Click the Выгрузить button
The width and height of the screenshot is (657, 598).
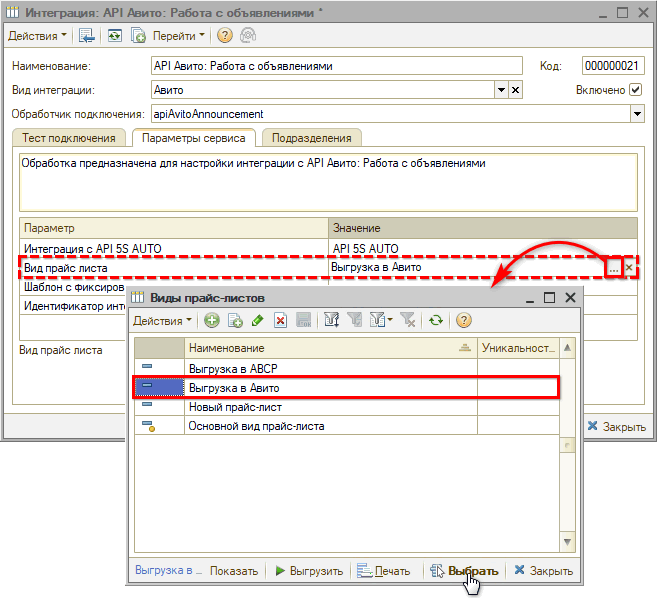pyautogui.click(x=309, y=571)
